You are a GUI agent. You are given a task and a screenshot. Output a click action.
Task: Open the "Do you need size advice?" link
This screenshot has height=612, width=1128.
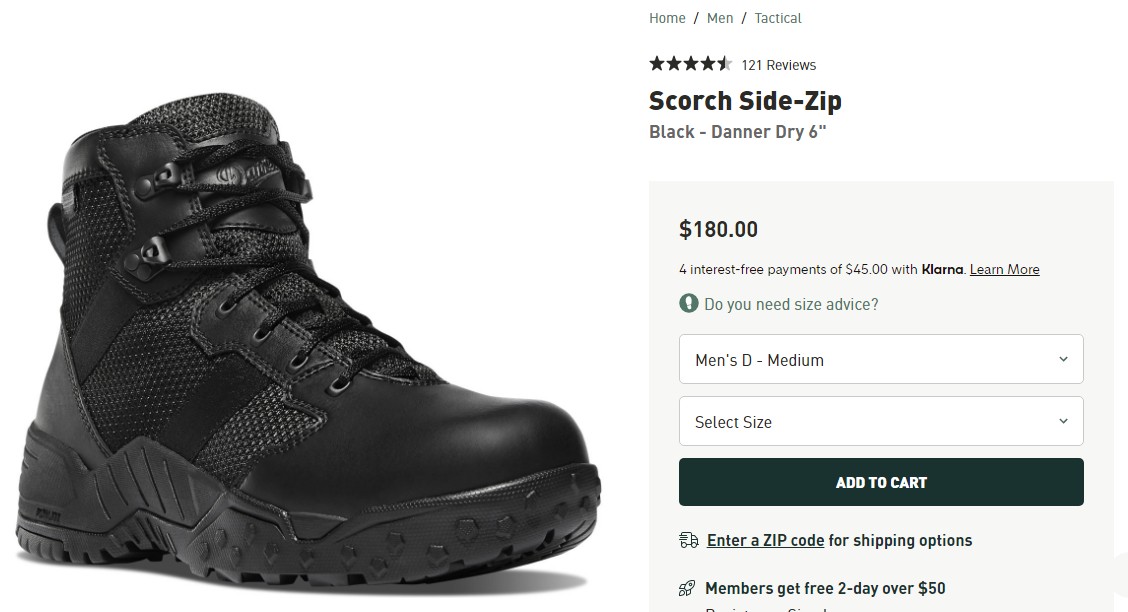pyautogui.click(x=791, y=304)
